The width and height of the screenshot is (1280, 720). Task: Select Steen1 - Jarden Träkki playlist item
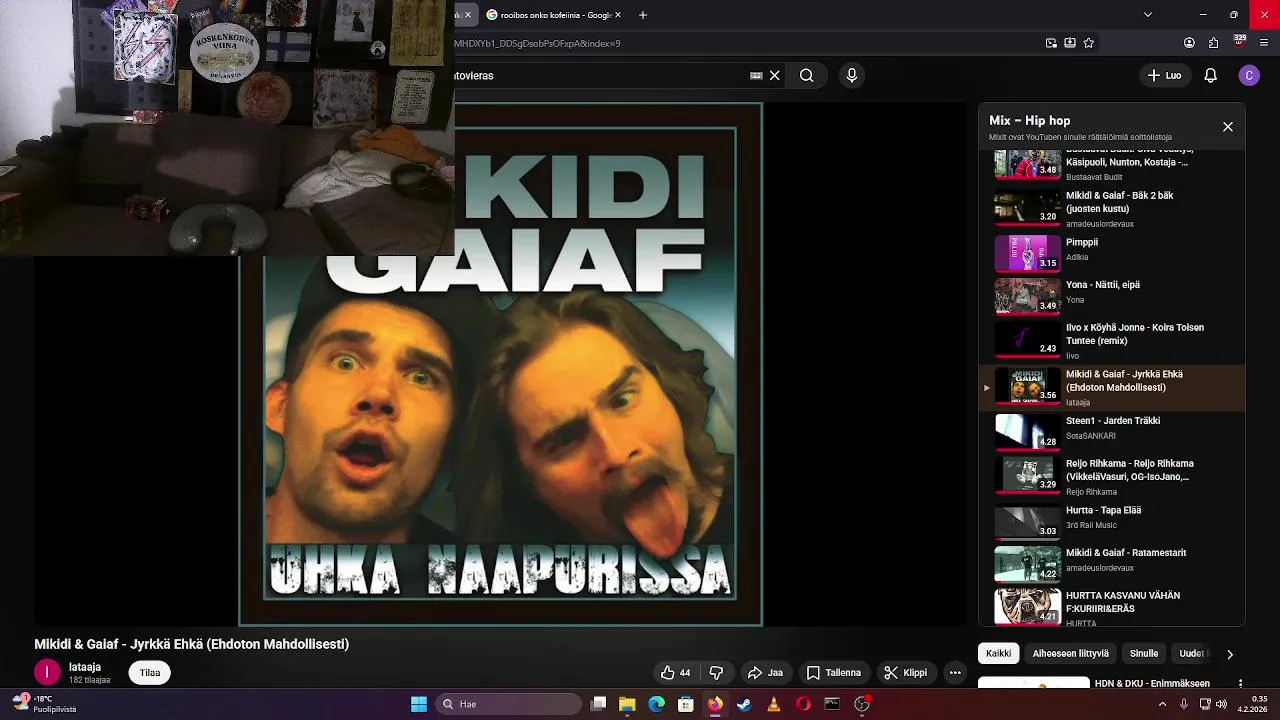1112,432
